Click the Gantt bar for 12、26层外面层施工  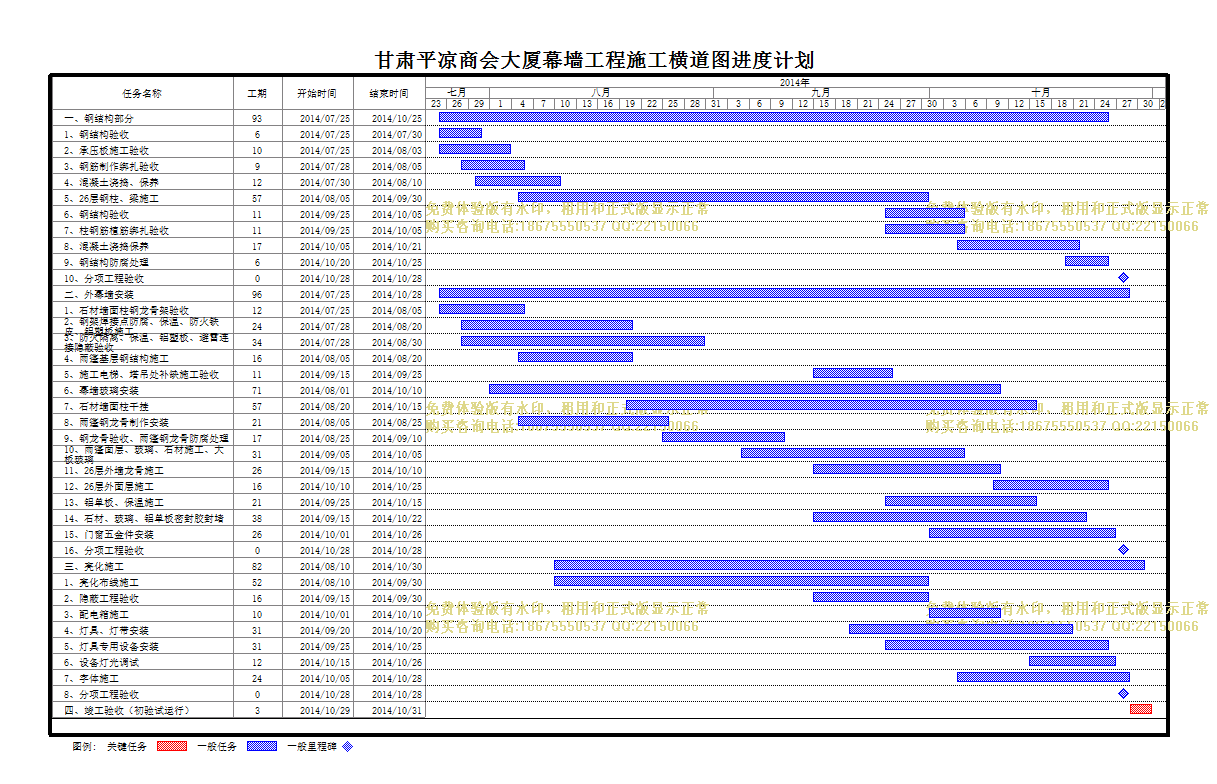[x=1051, y=485]
